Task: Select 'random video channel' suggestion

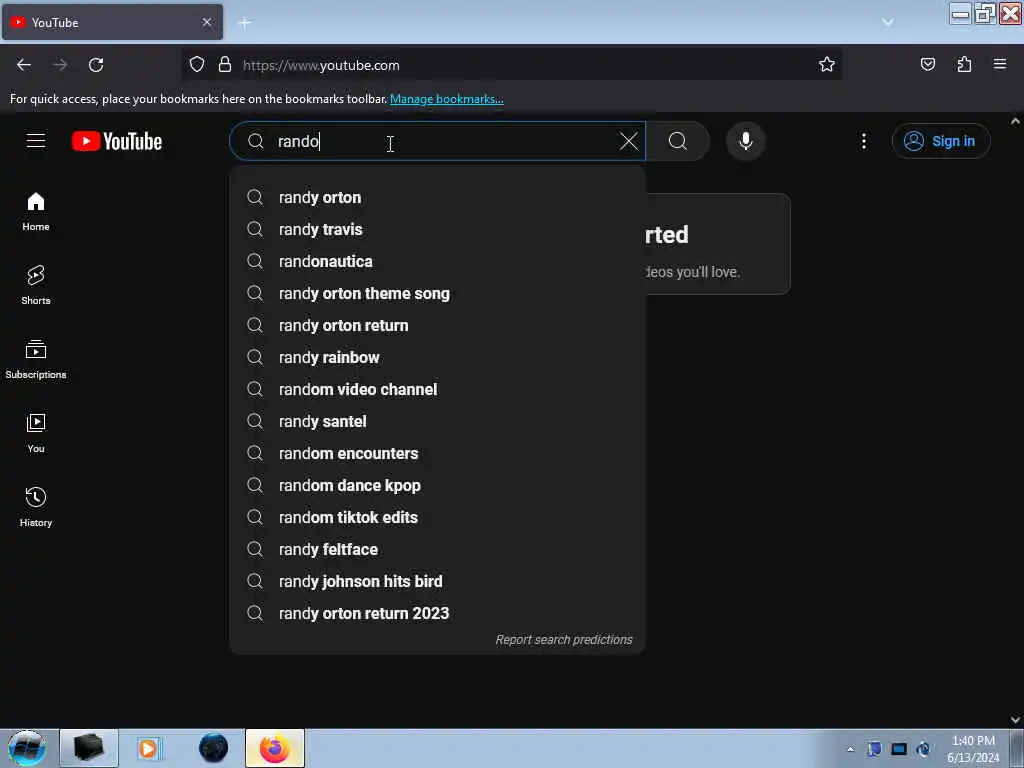Action: click(438, 389)
